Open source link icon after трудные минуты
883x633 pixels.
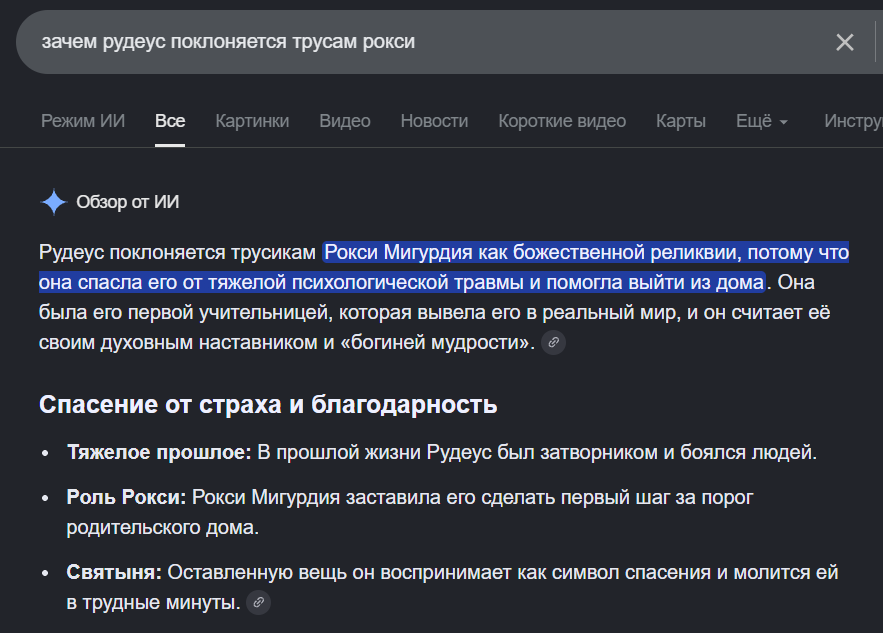coord(258,603)
